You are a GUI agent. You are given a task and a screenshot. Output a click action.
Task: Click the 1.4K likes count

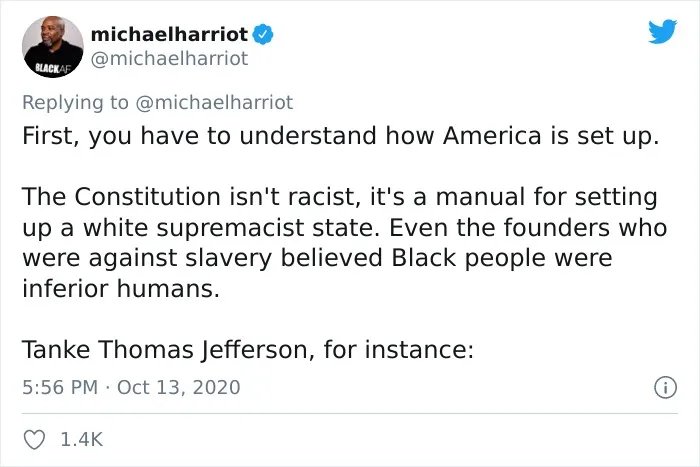click(x=81, y=440)
